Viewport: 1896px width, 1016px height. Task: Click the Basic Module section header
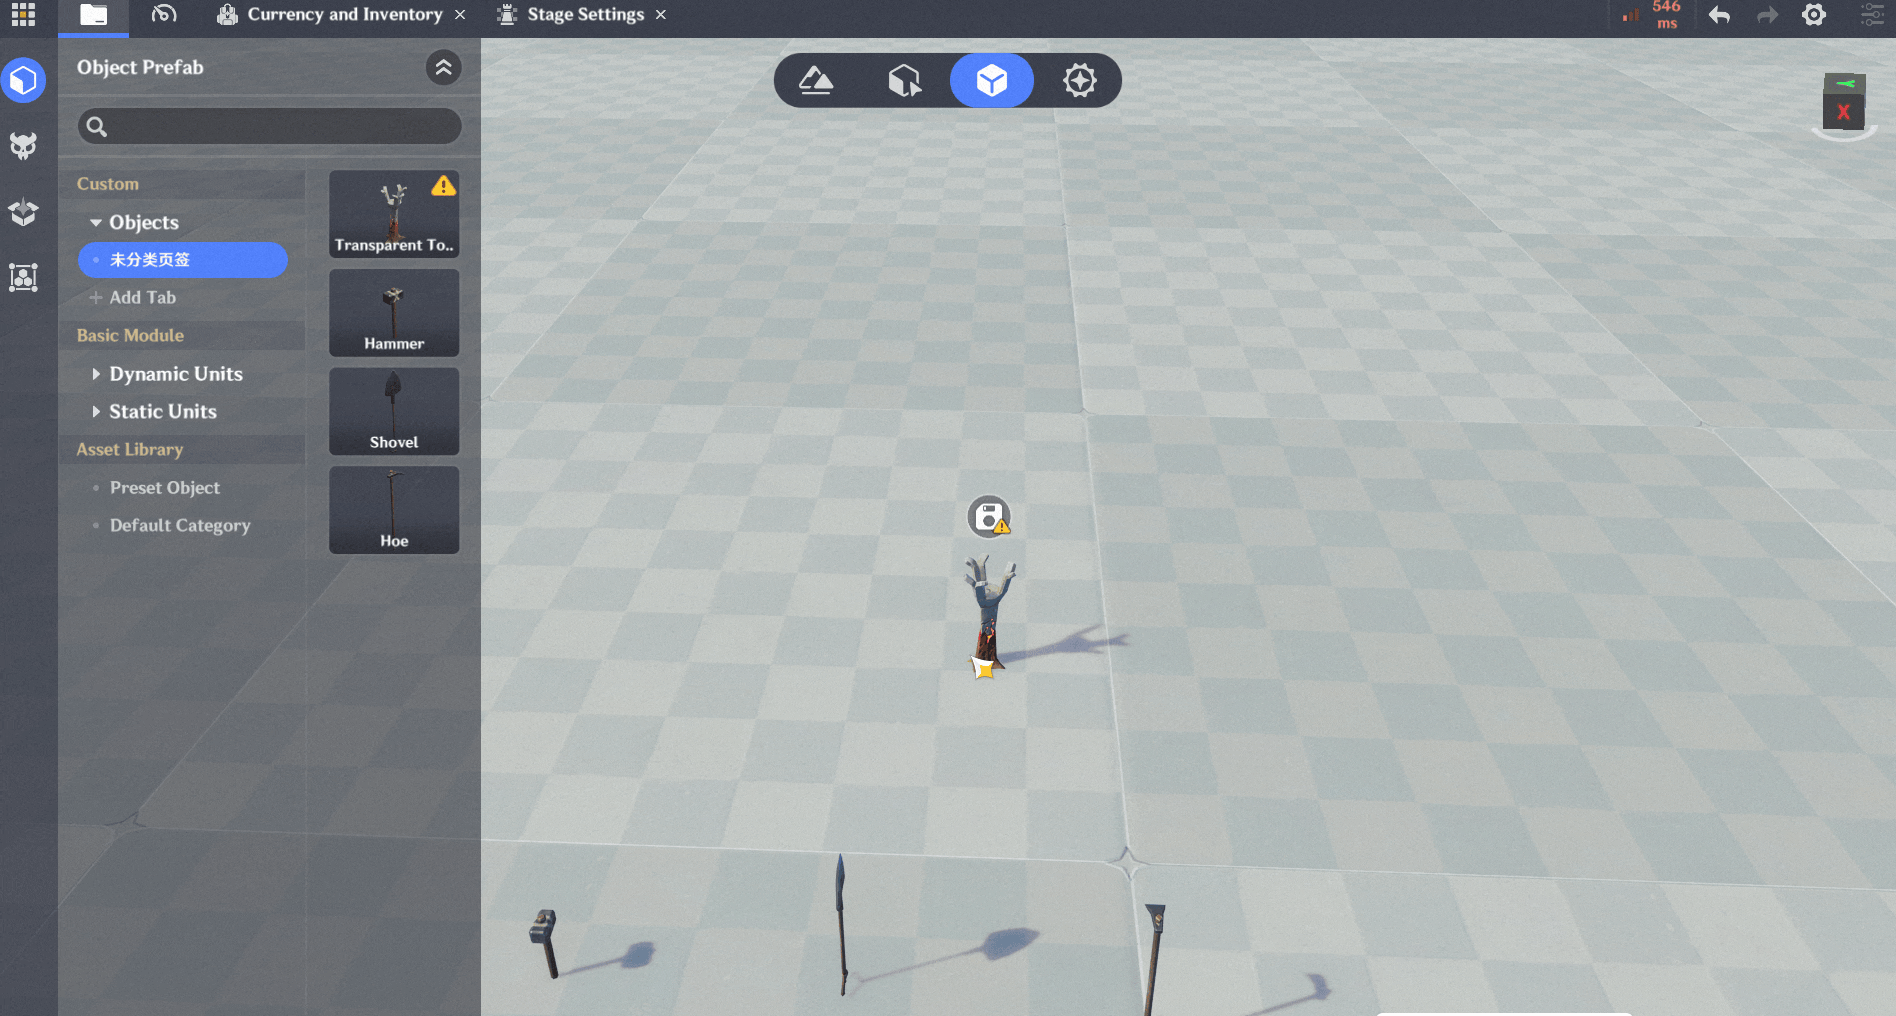point(130,336)
